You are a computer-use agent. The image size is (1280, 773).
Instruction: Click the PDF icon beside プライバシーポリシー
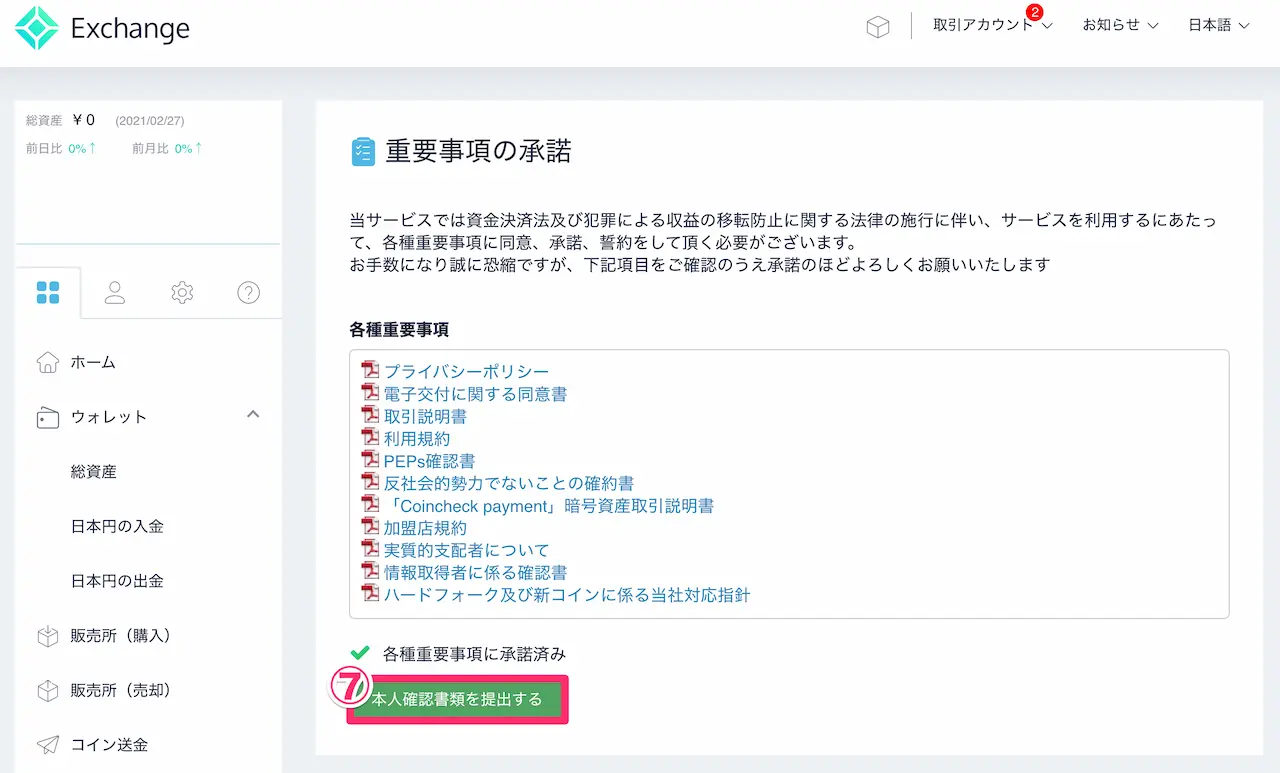tap(371, 371)
